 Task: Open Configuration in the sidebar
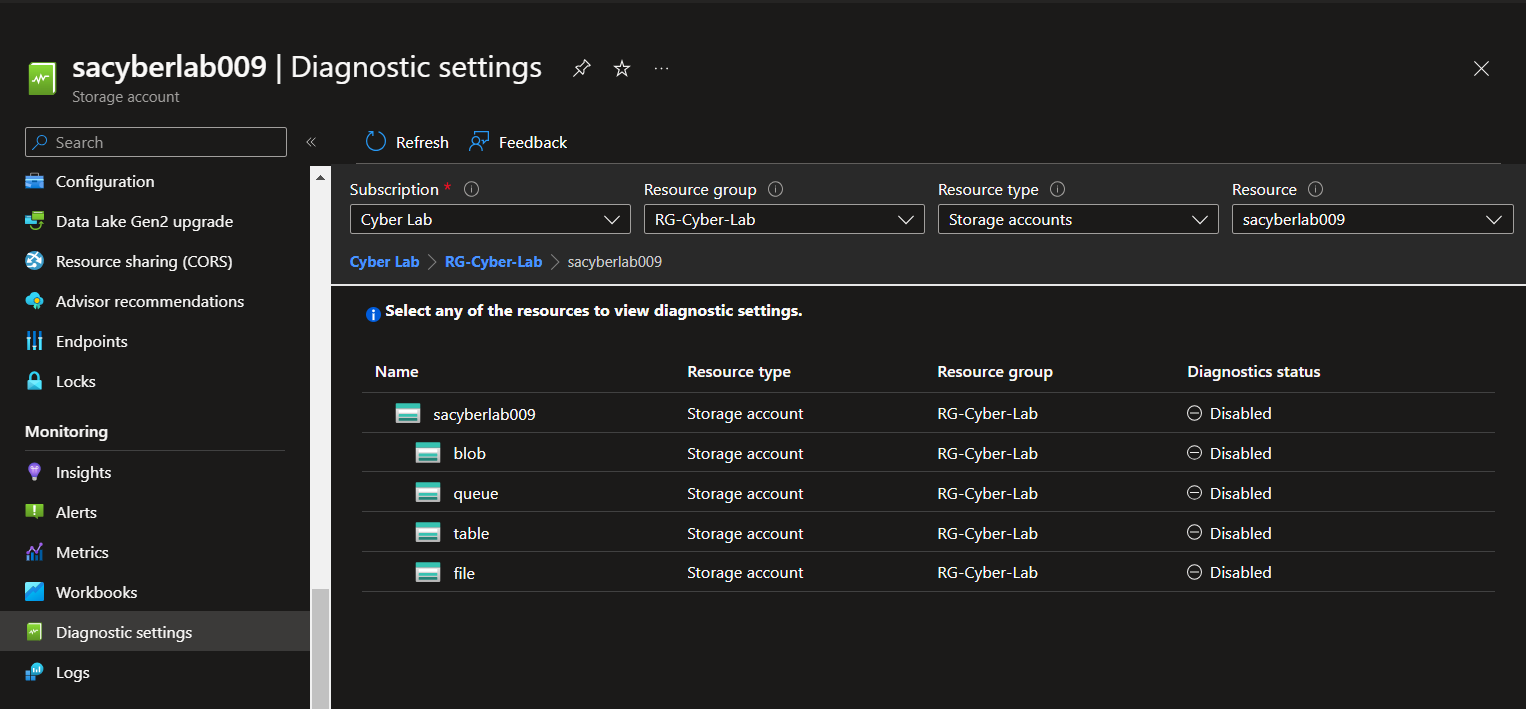coord(156,181)
